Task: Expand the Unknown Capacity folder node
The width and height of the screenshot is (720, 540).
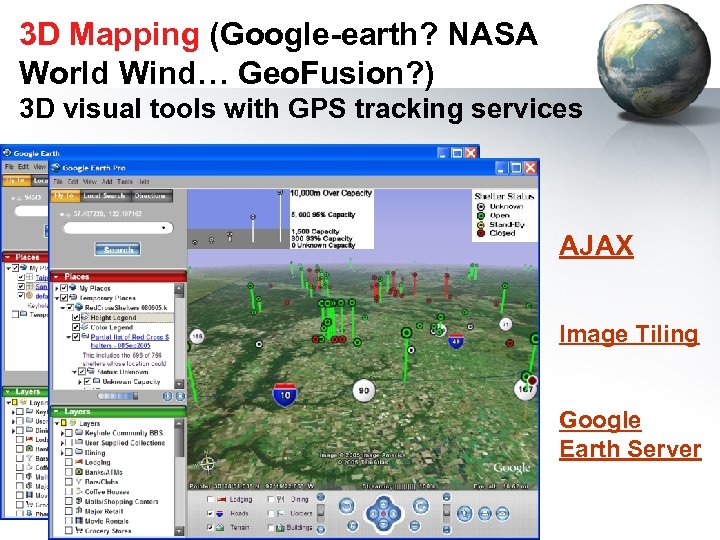Action: coord(80,382)
